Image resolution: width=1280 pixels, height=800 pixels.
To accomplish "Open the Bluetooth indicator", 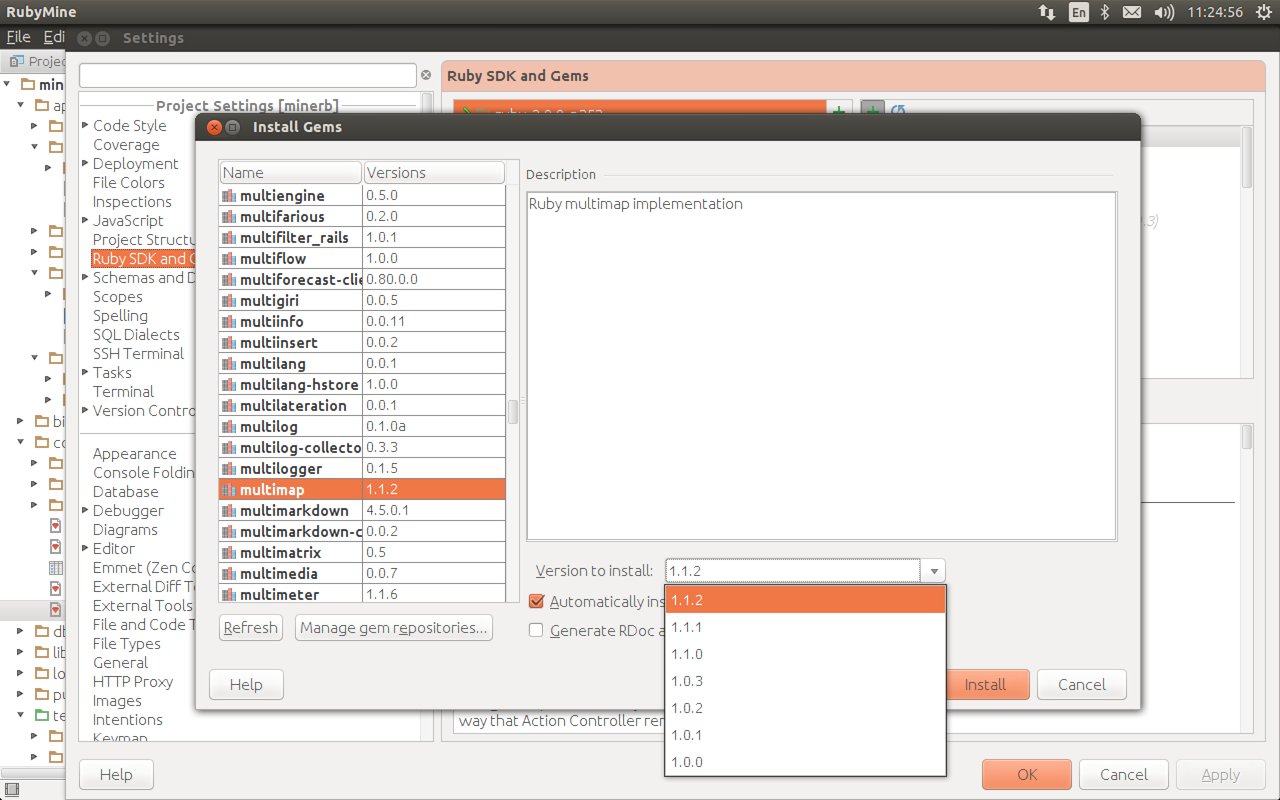I will point(1105,12).
